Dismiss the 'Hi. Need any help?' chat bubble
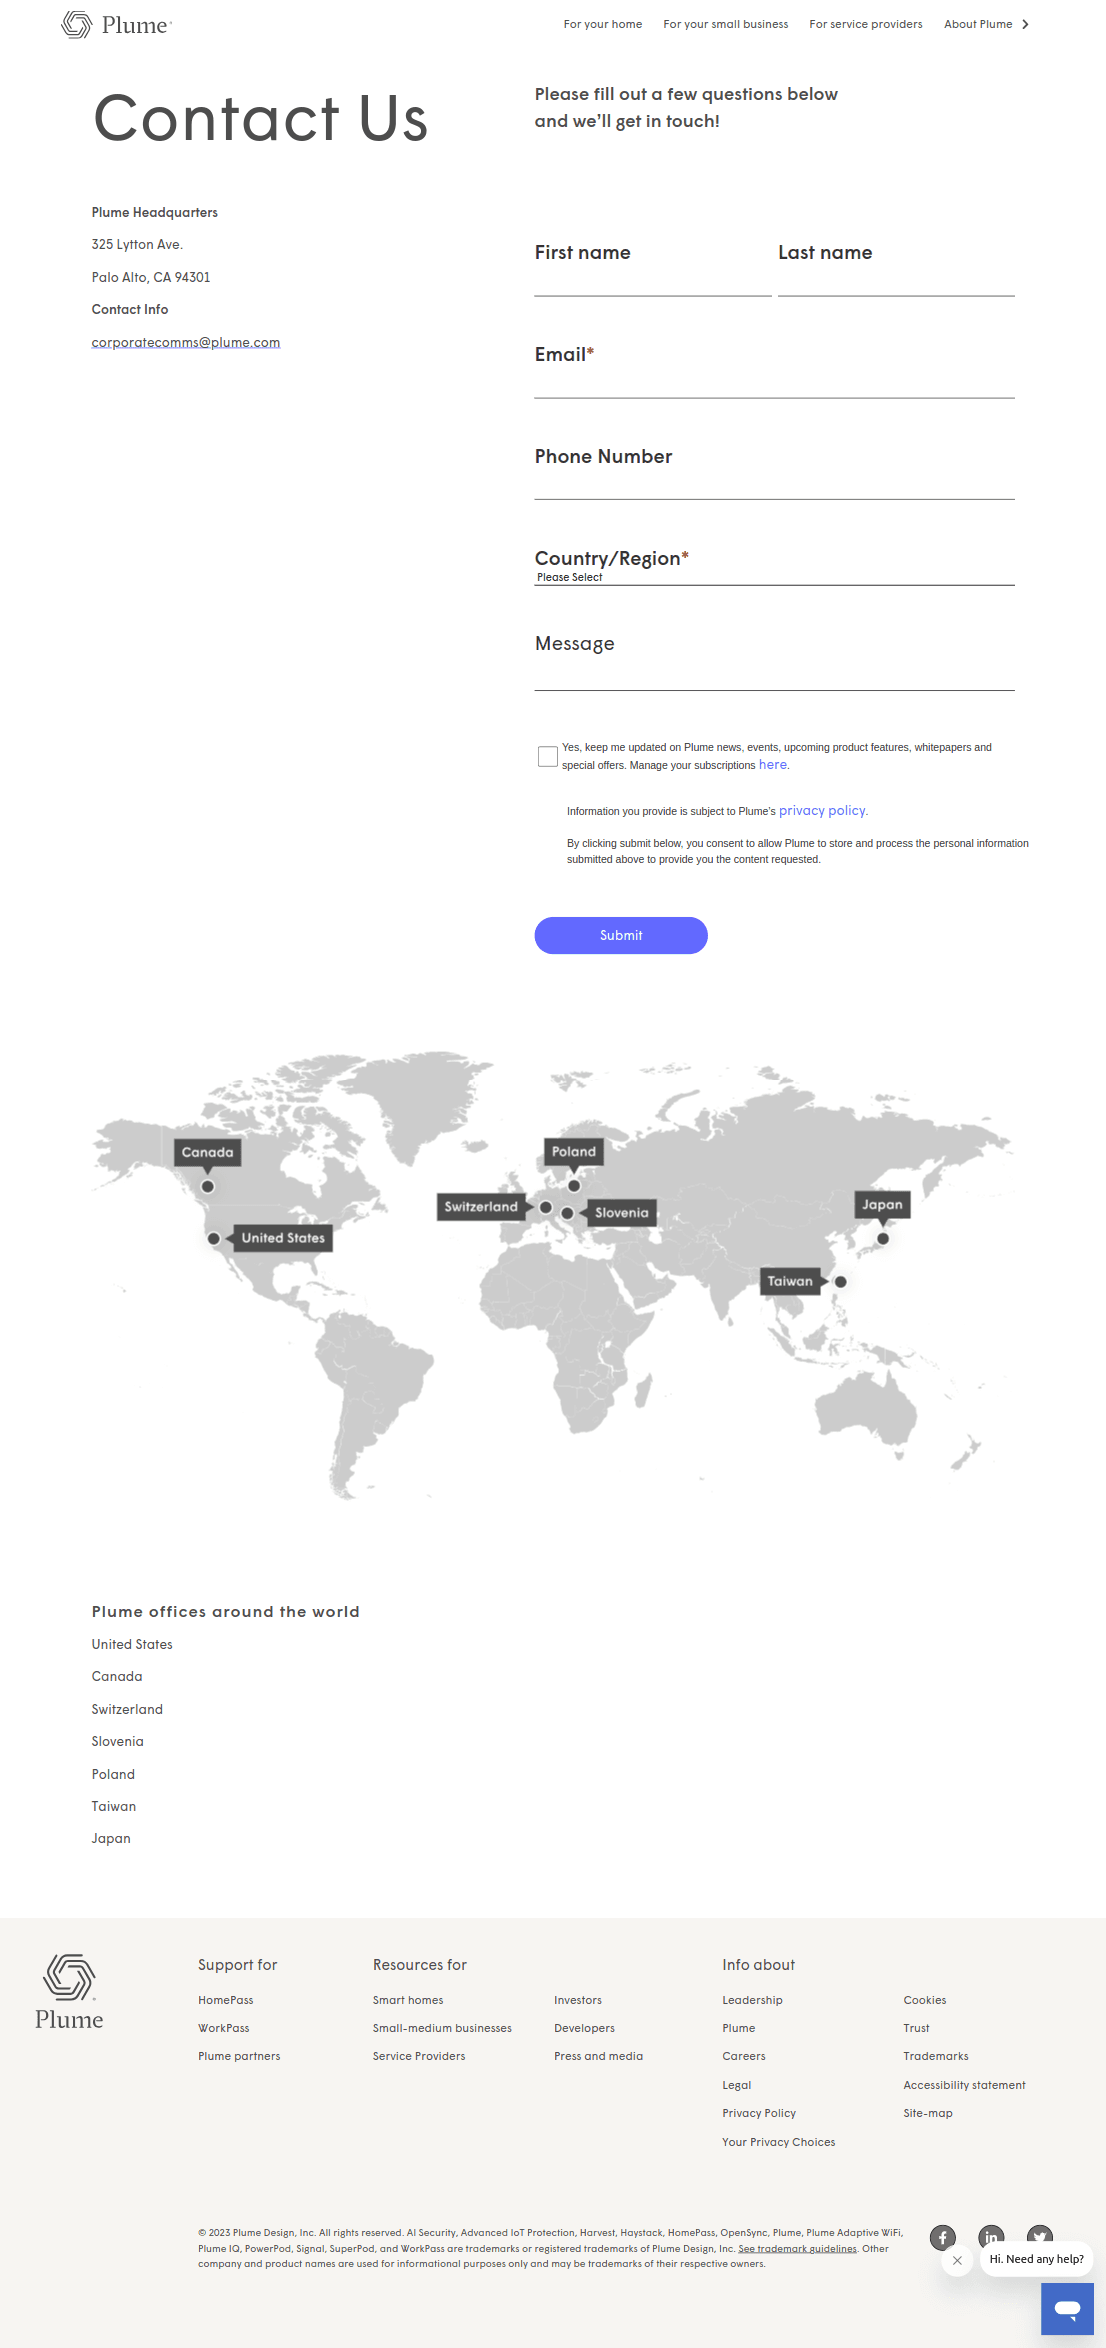Screen dimensions: 1106x2348 [957, 2260]
